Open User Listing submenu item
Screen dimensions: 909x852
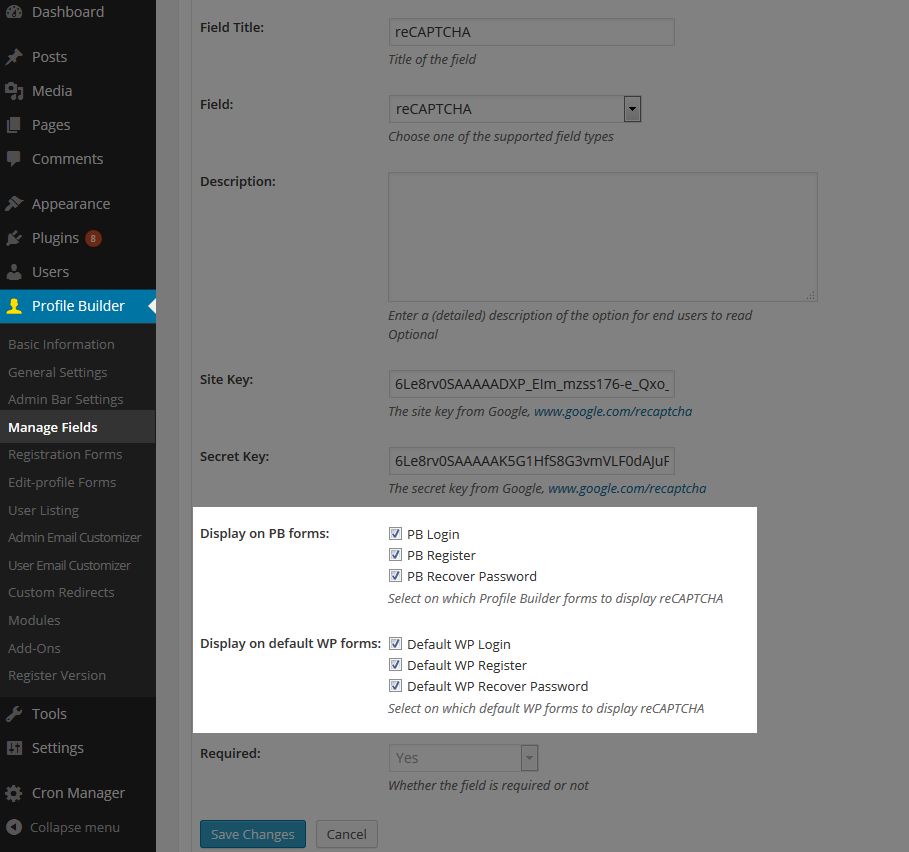43,510
